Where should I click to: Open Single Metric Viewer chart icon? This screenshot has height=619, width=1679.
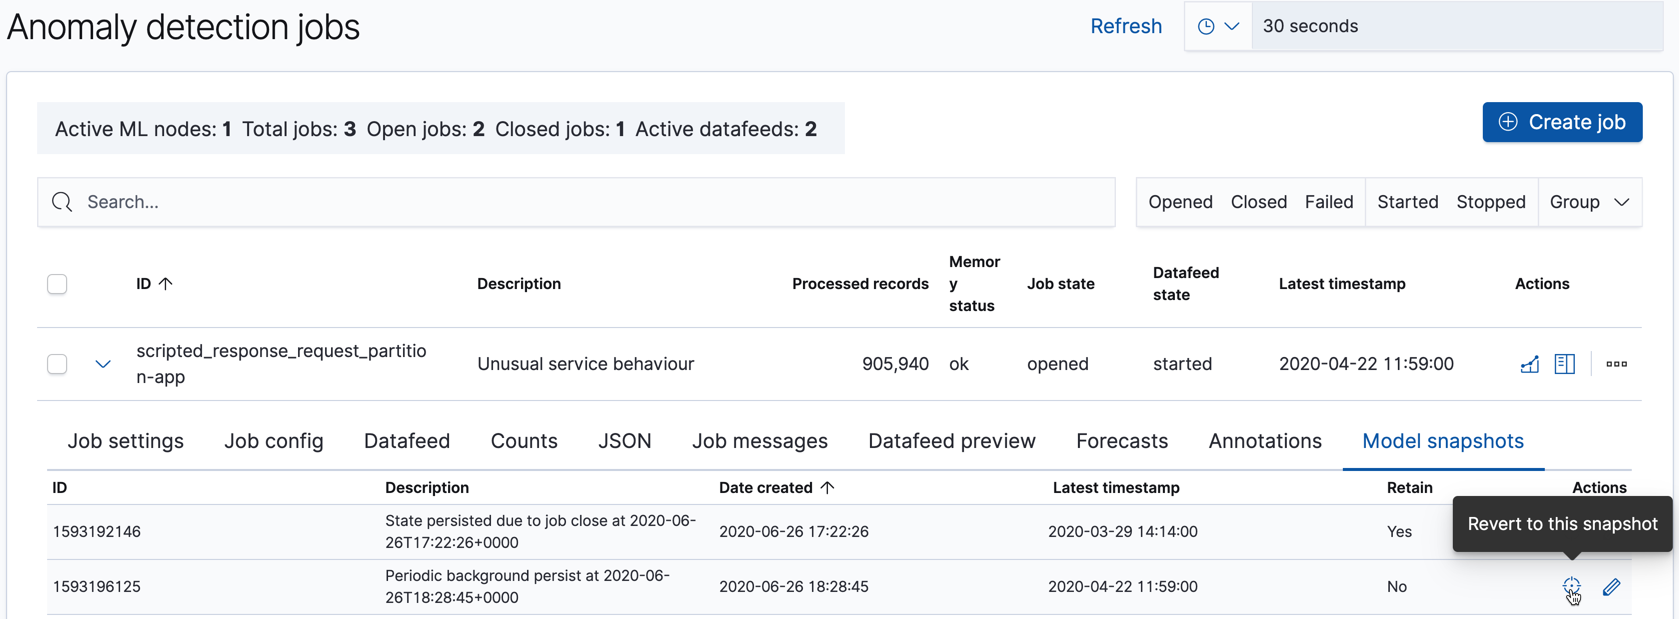pyautogui.click(x=1529, y=364)
